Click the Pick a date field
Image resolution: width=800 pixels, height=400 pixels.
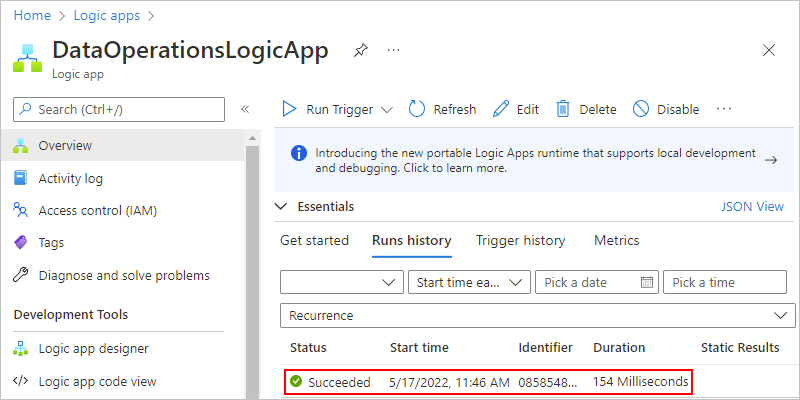pyautogui.click(x=597, y=282)
